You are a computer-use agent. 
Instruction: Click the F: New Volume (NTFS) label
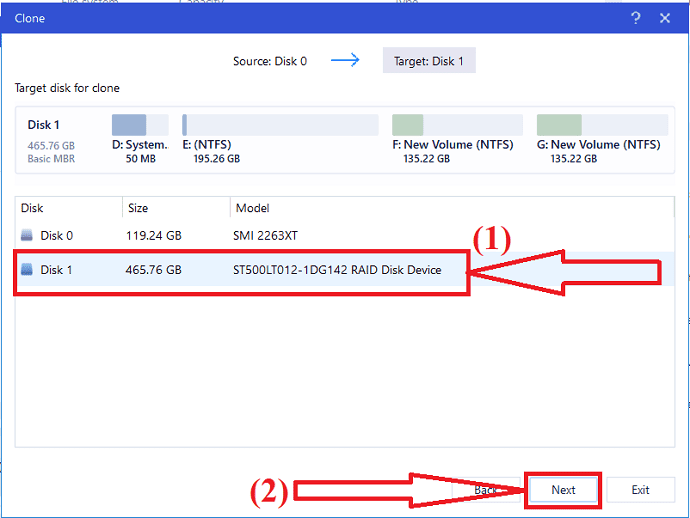tap(453, 144)
